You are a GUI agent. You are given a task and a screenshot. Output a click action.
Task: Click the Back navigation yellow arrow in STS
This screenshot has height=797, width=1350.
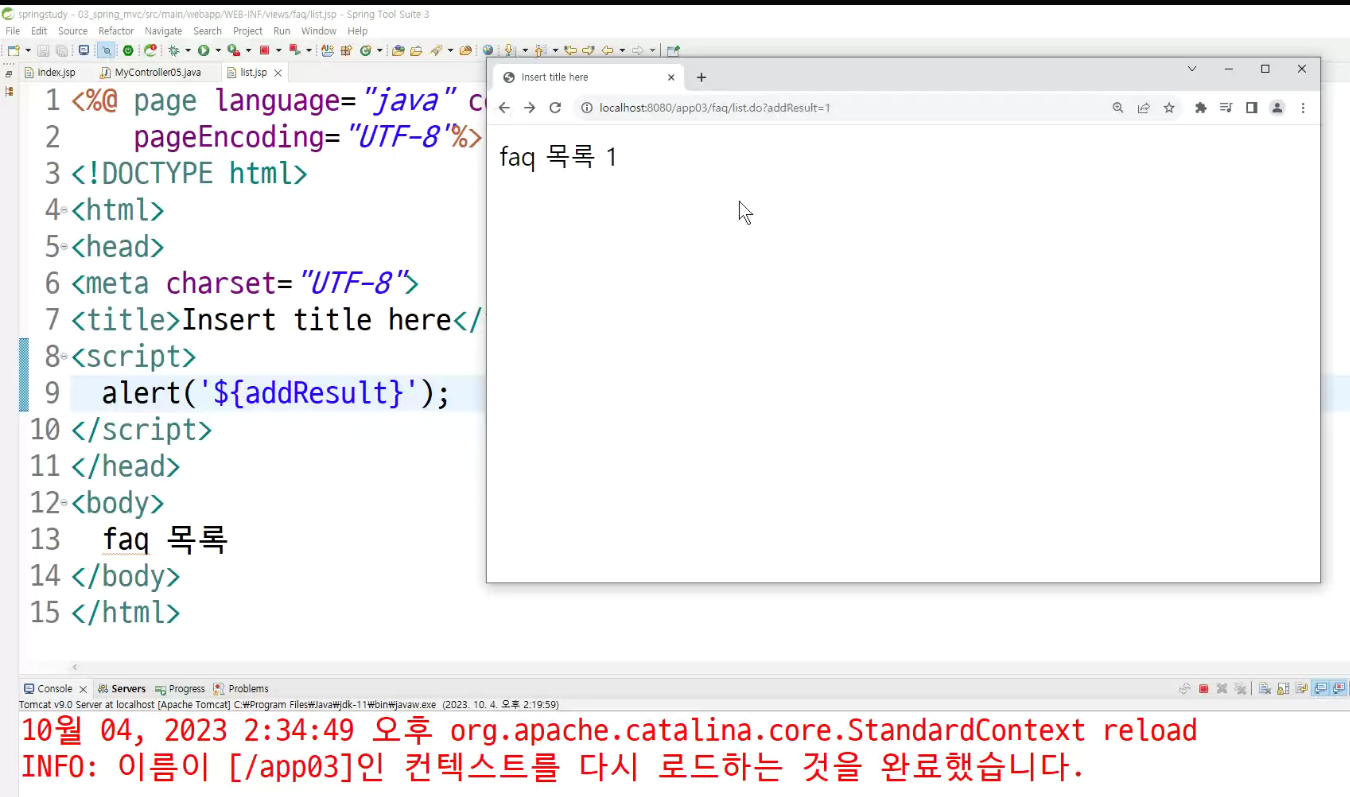[x=607, y=50]
